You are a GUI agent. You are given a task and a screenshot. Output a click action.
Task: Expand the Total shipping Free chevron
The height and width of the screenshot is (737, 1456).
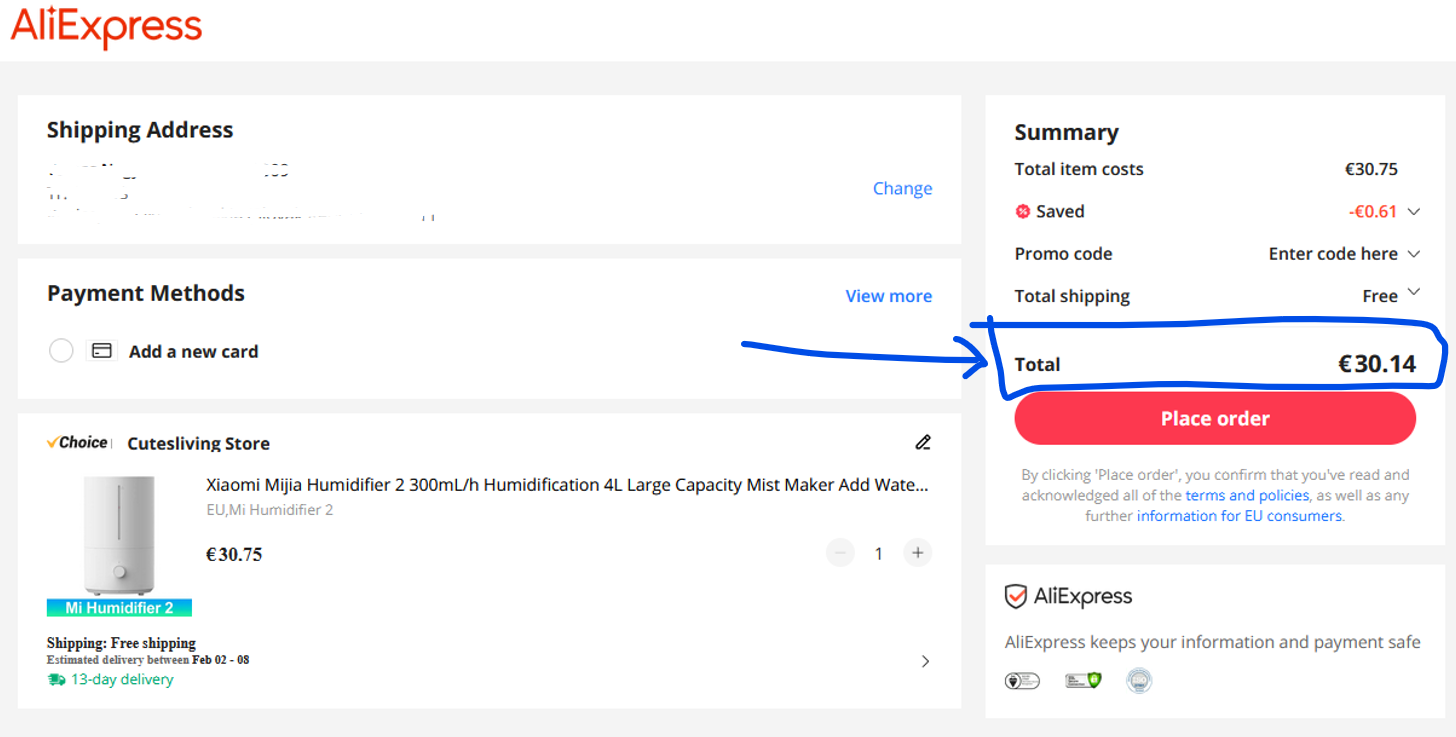[x=1413, y=292]
